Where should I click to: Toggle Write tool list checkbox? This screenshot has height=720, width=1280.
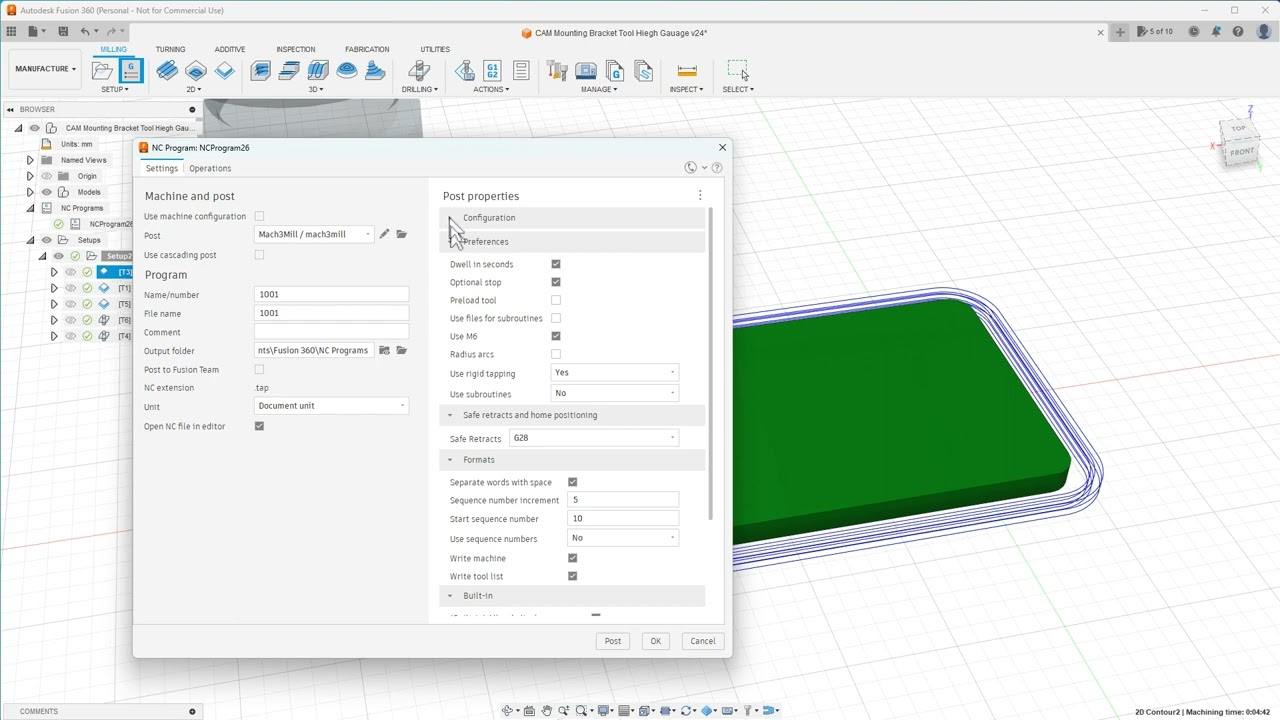coord(572,576)
